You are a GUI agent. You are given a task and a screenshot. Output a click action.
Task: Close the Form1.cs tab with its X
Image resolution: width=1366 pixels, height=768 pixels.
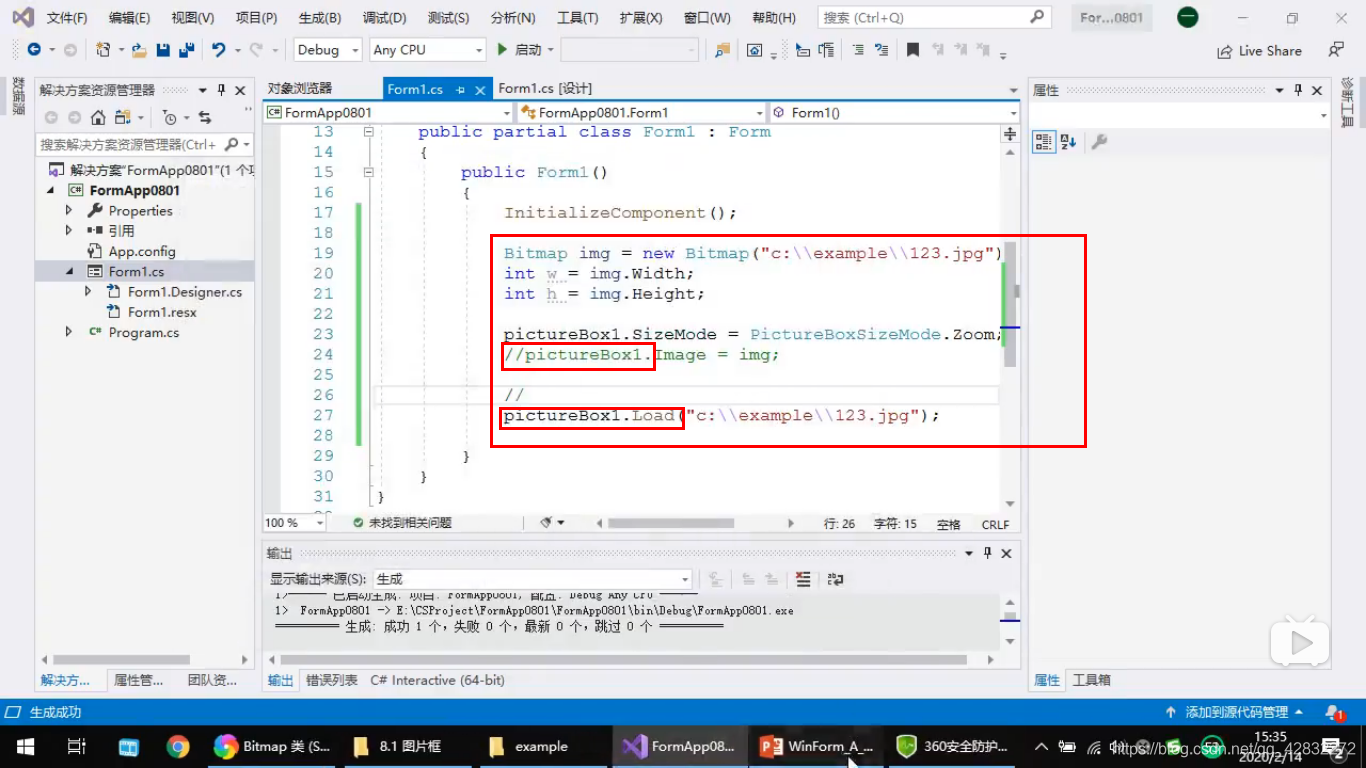(481, 90)
